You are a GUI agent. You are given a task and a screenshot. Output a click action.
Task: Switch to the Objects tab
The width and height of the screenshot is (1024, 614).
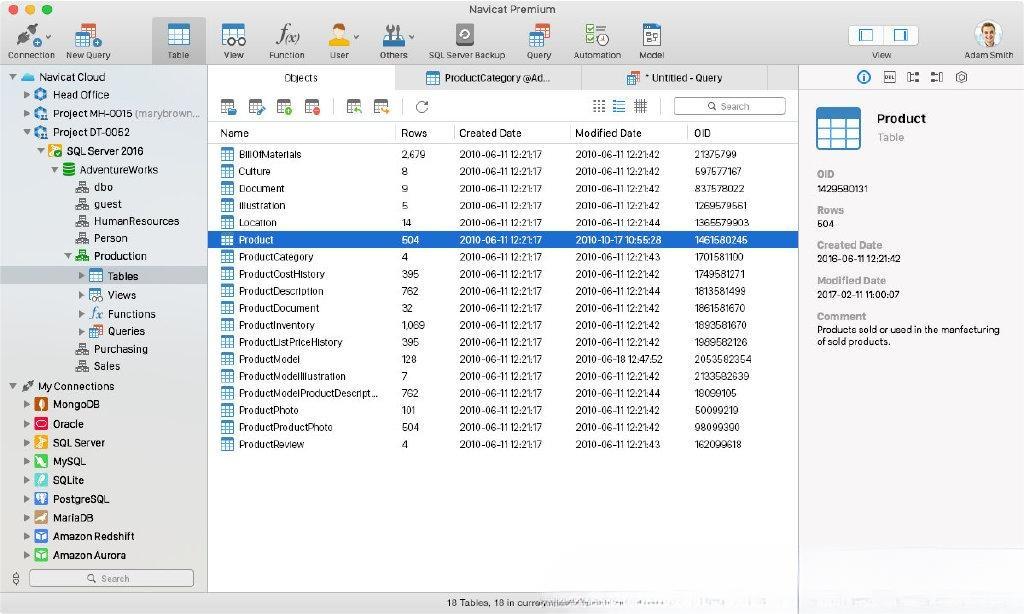pyautogui.click(x=301, y=78)
